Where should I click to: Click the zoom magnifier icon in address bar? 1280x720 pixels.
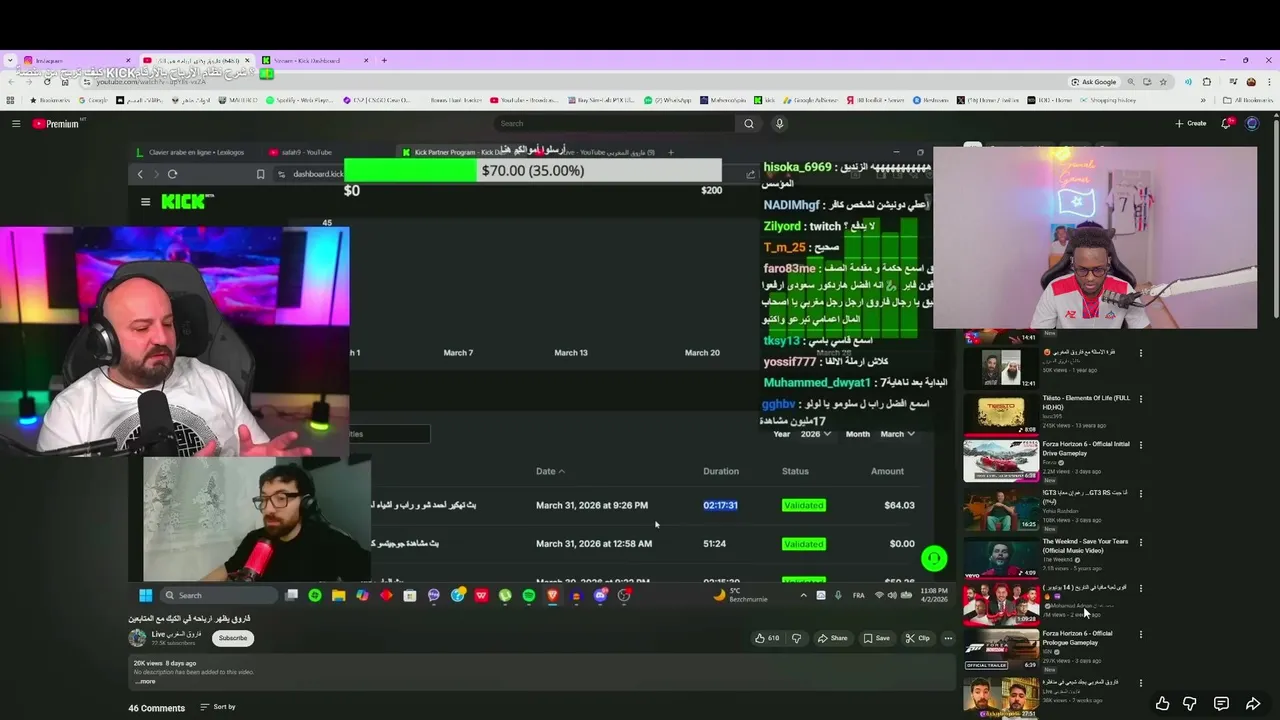1131,82
